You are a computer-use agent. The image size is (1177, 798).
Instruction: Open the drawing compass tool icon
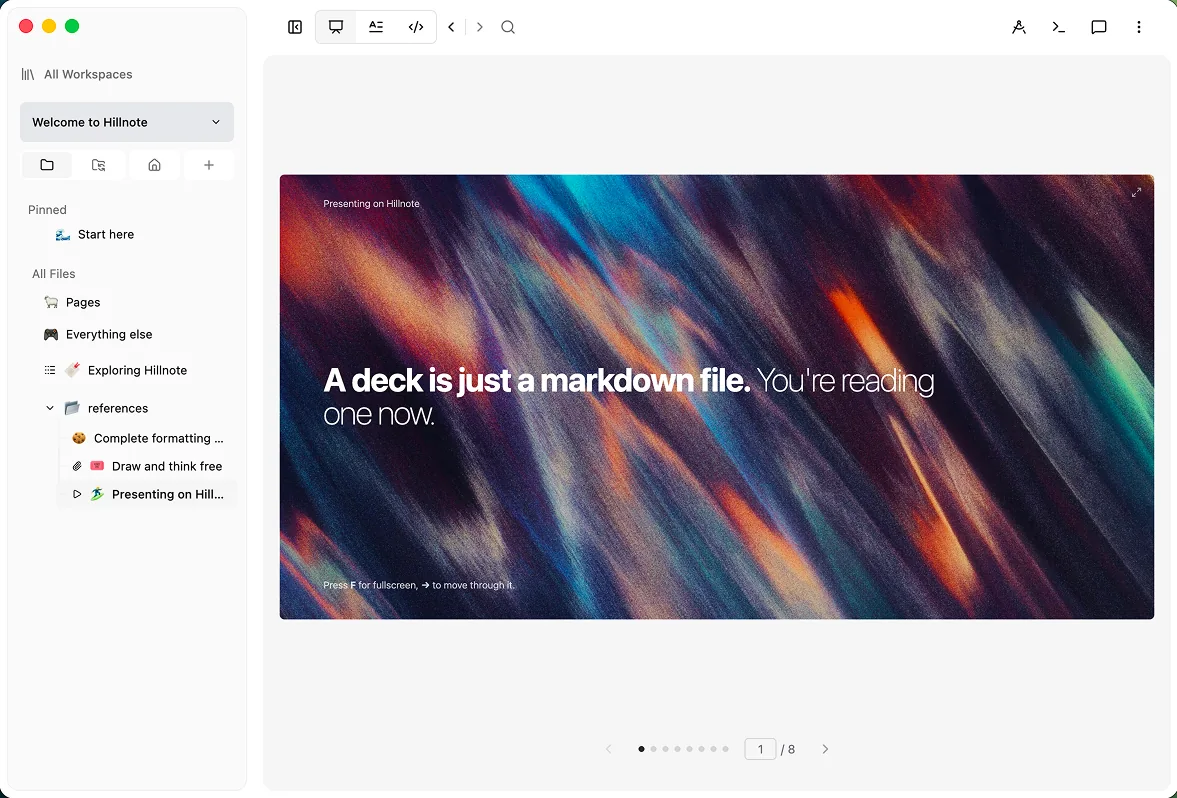[x=1019, y=27]
